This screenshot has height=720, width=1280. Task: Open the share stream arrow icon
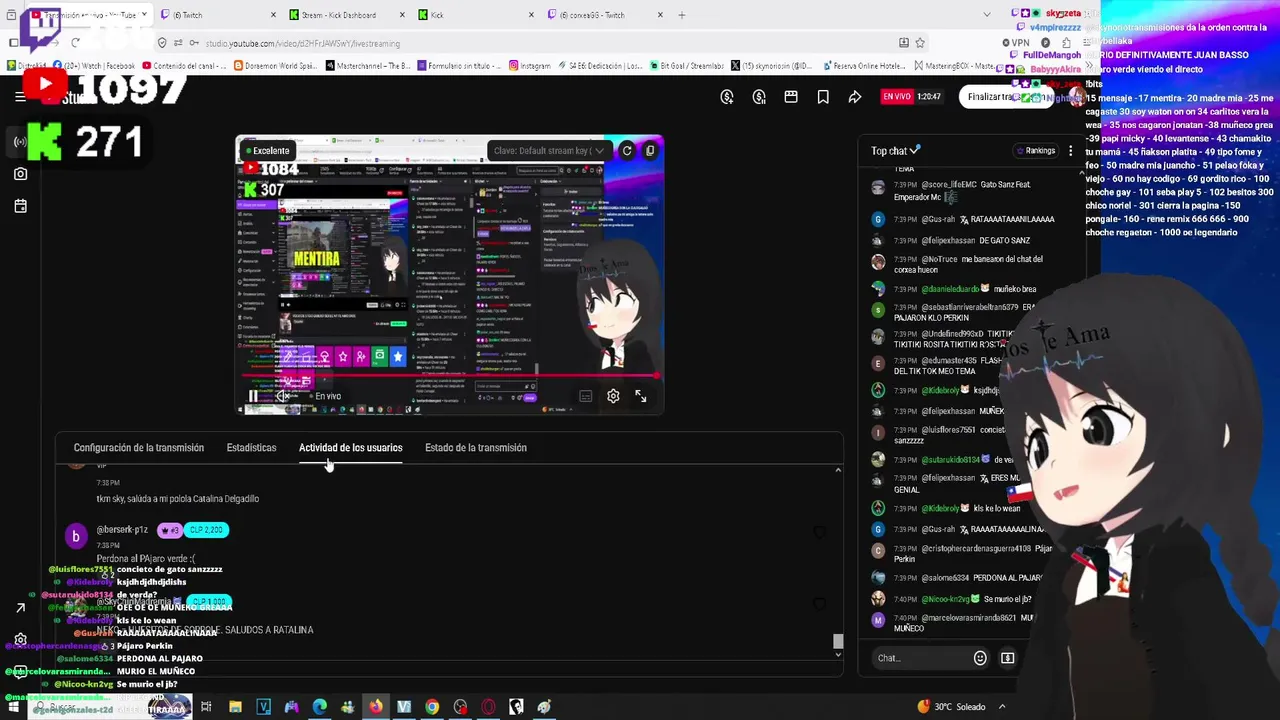(x=855, y=97)
